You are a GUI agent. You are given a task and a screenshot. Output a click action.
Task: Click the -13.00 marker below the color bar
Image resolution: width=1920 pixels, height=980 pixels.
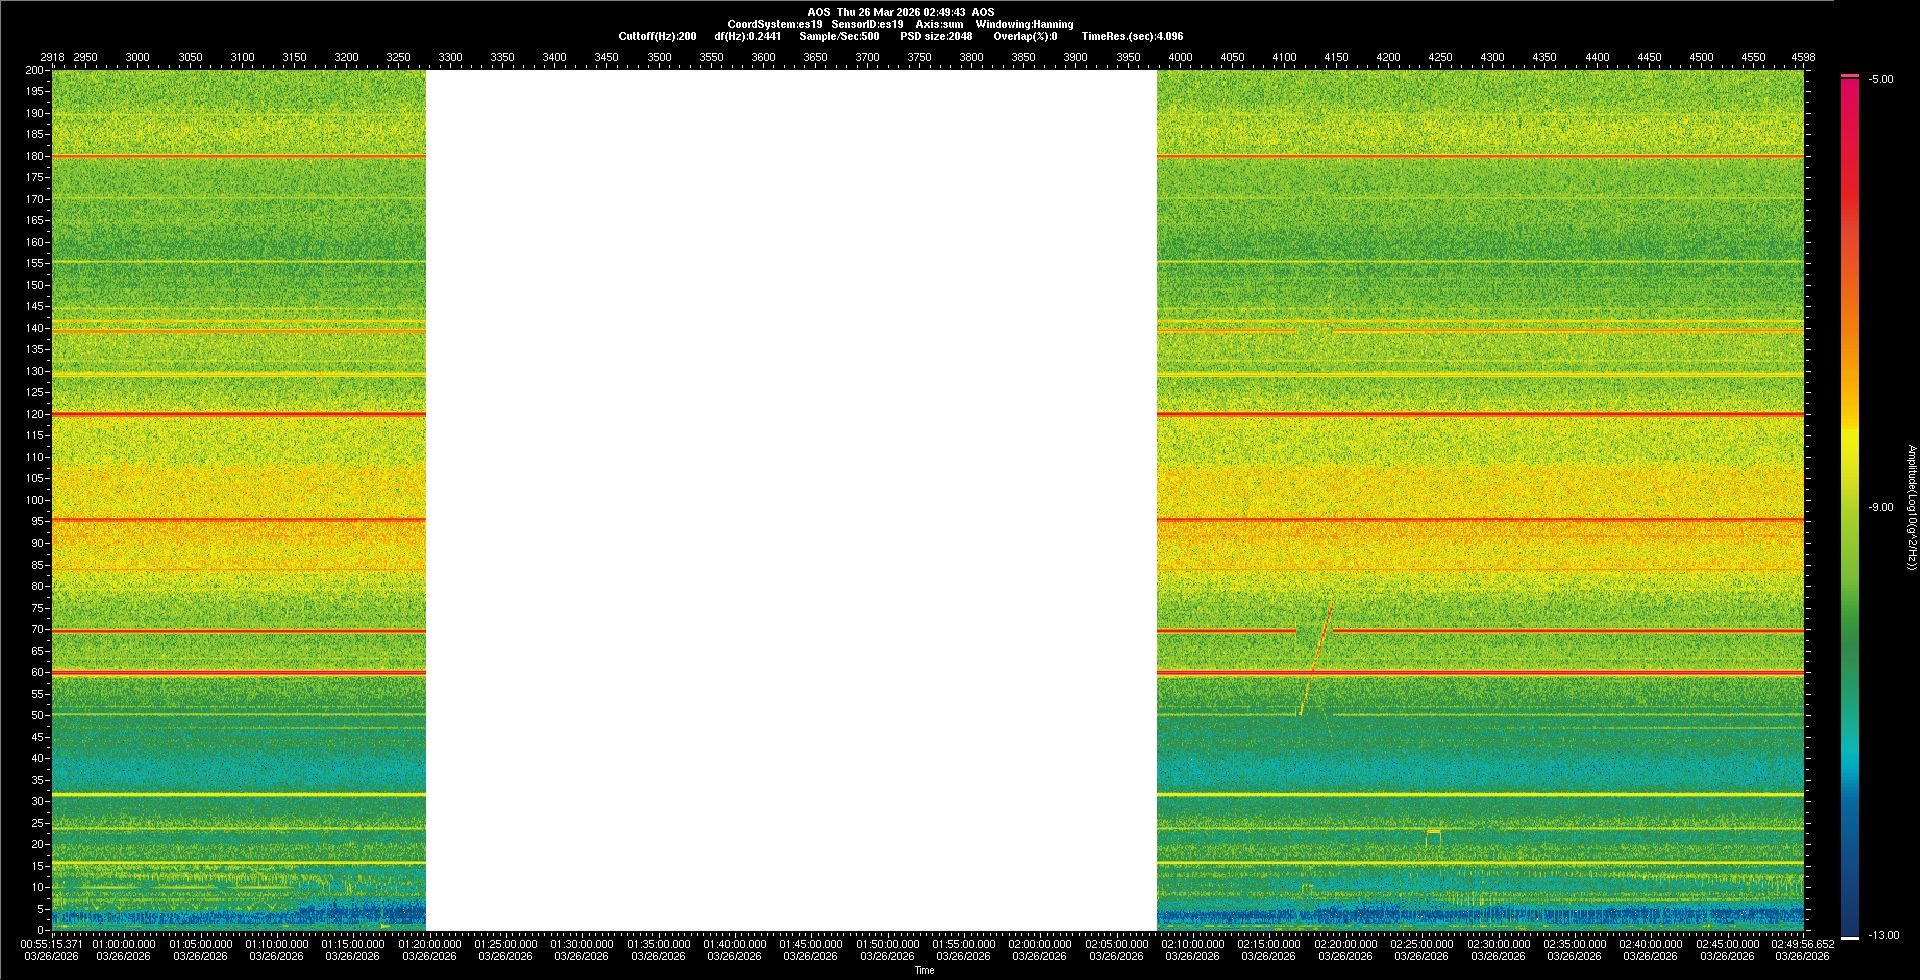point(1883,936)
